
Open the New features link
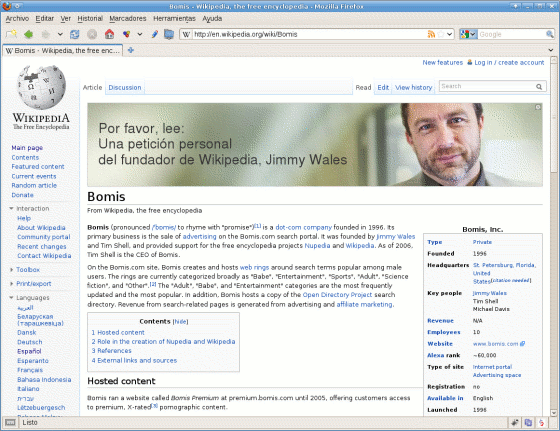click(x=442, y=62)
